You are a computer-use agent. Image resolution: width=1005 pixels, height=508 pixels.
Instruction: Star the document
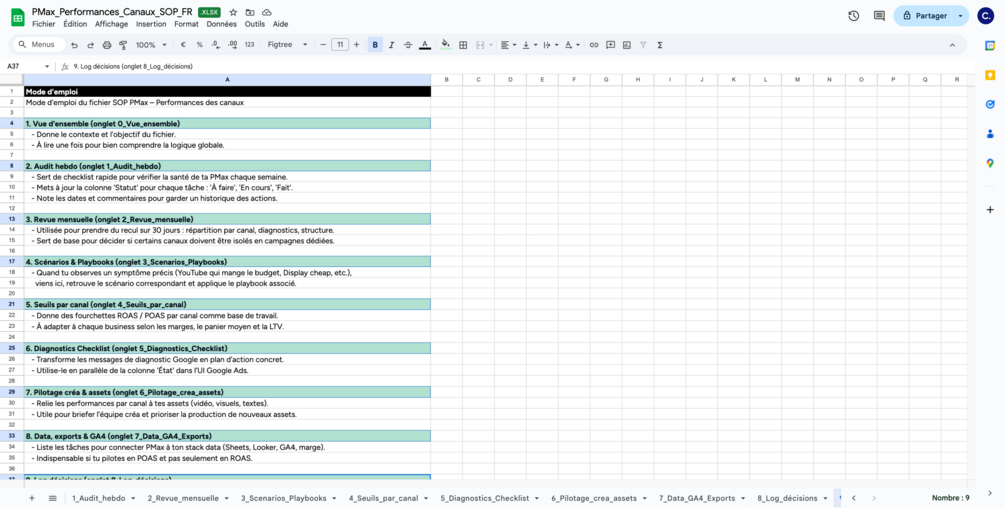click(233, 12)
